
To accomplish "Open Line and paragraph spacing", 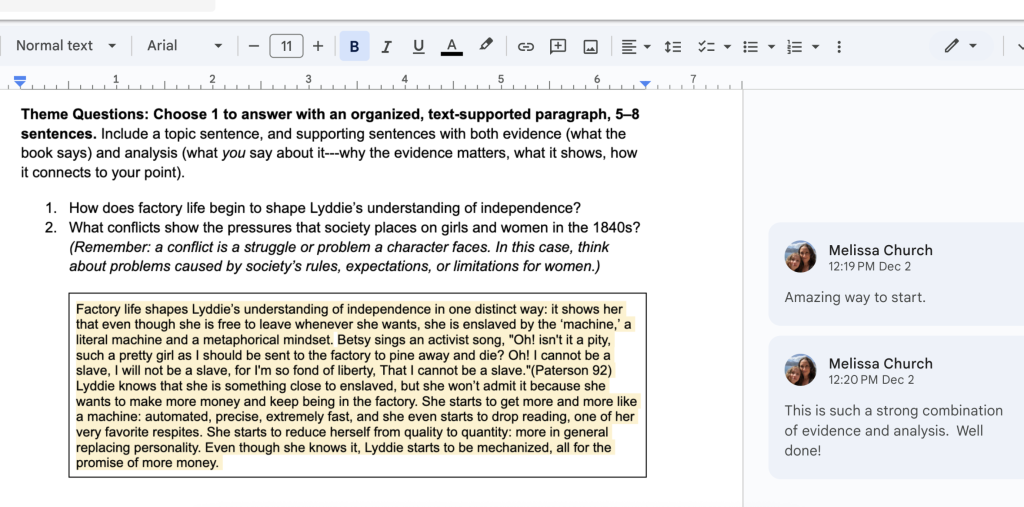I will click(673, 46).
